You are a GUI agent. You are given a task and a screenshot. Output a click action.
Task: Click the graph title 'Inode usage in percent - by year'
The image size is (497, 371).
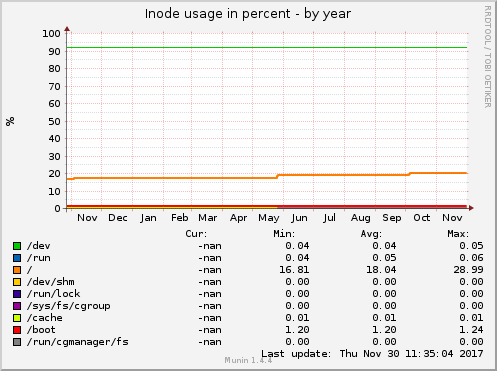coord(248,14)
